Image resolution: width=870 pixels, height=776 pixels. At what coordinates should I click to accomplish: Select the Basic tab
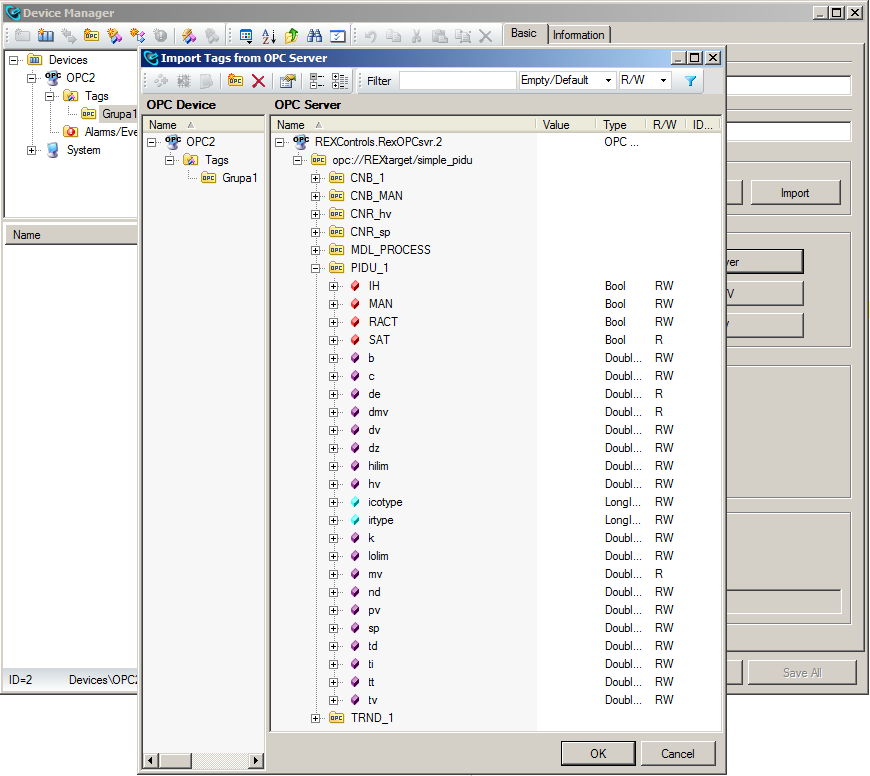click(x=524, y=34)
